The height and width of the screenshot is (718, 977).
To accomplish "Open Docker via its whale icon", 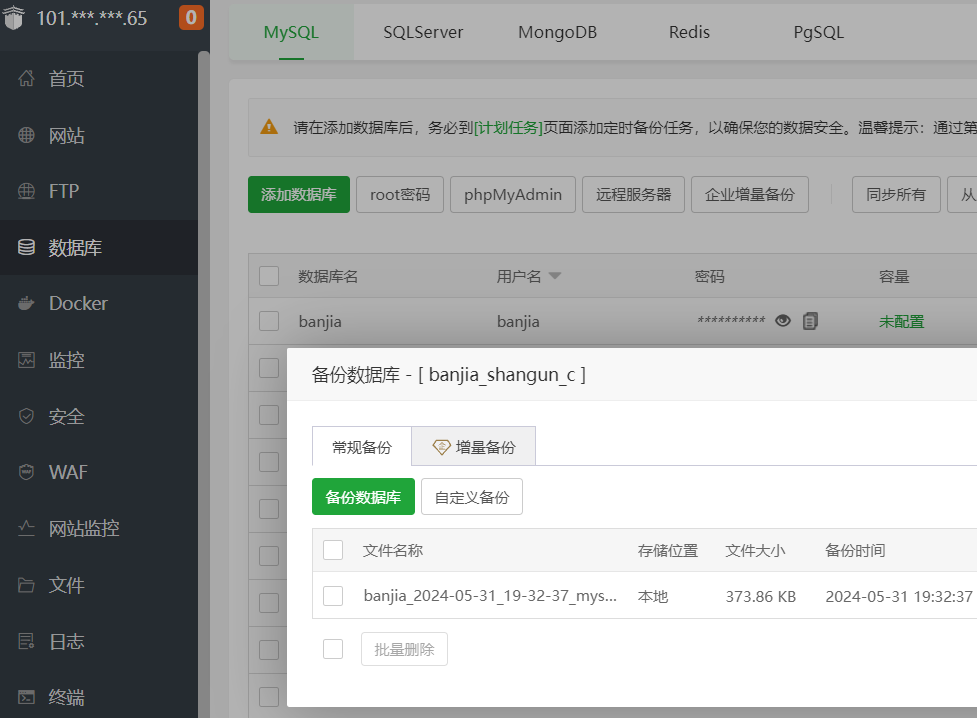I will point(27,303).
